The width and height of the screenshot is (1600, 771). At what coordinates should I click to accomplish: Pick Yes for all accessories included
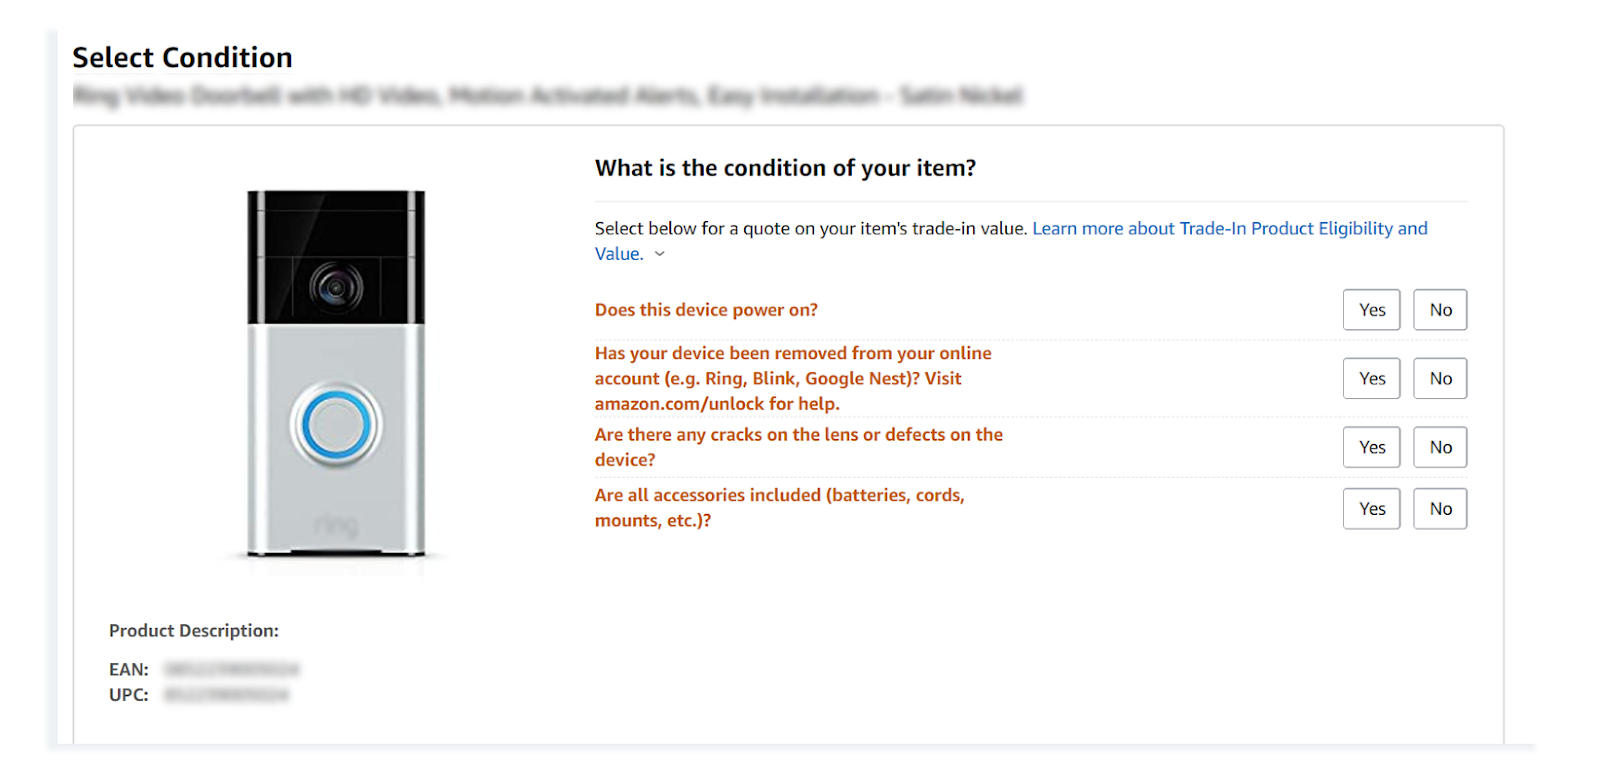[x=1371, y=509]
